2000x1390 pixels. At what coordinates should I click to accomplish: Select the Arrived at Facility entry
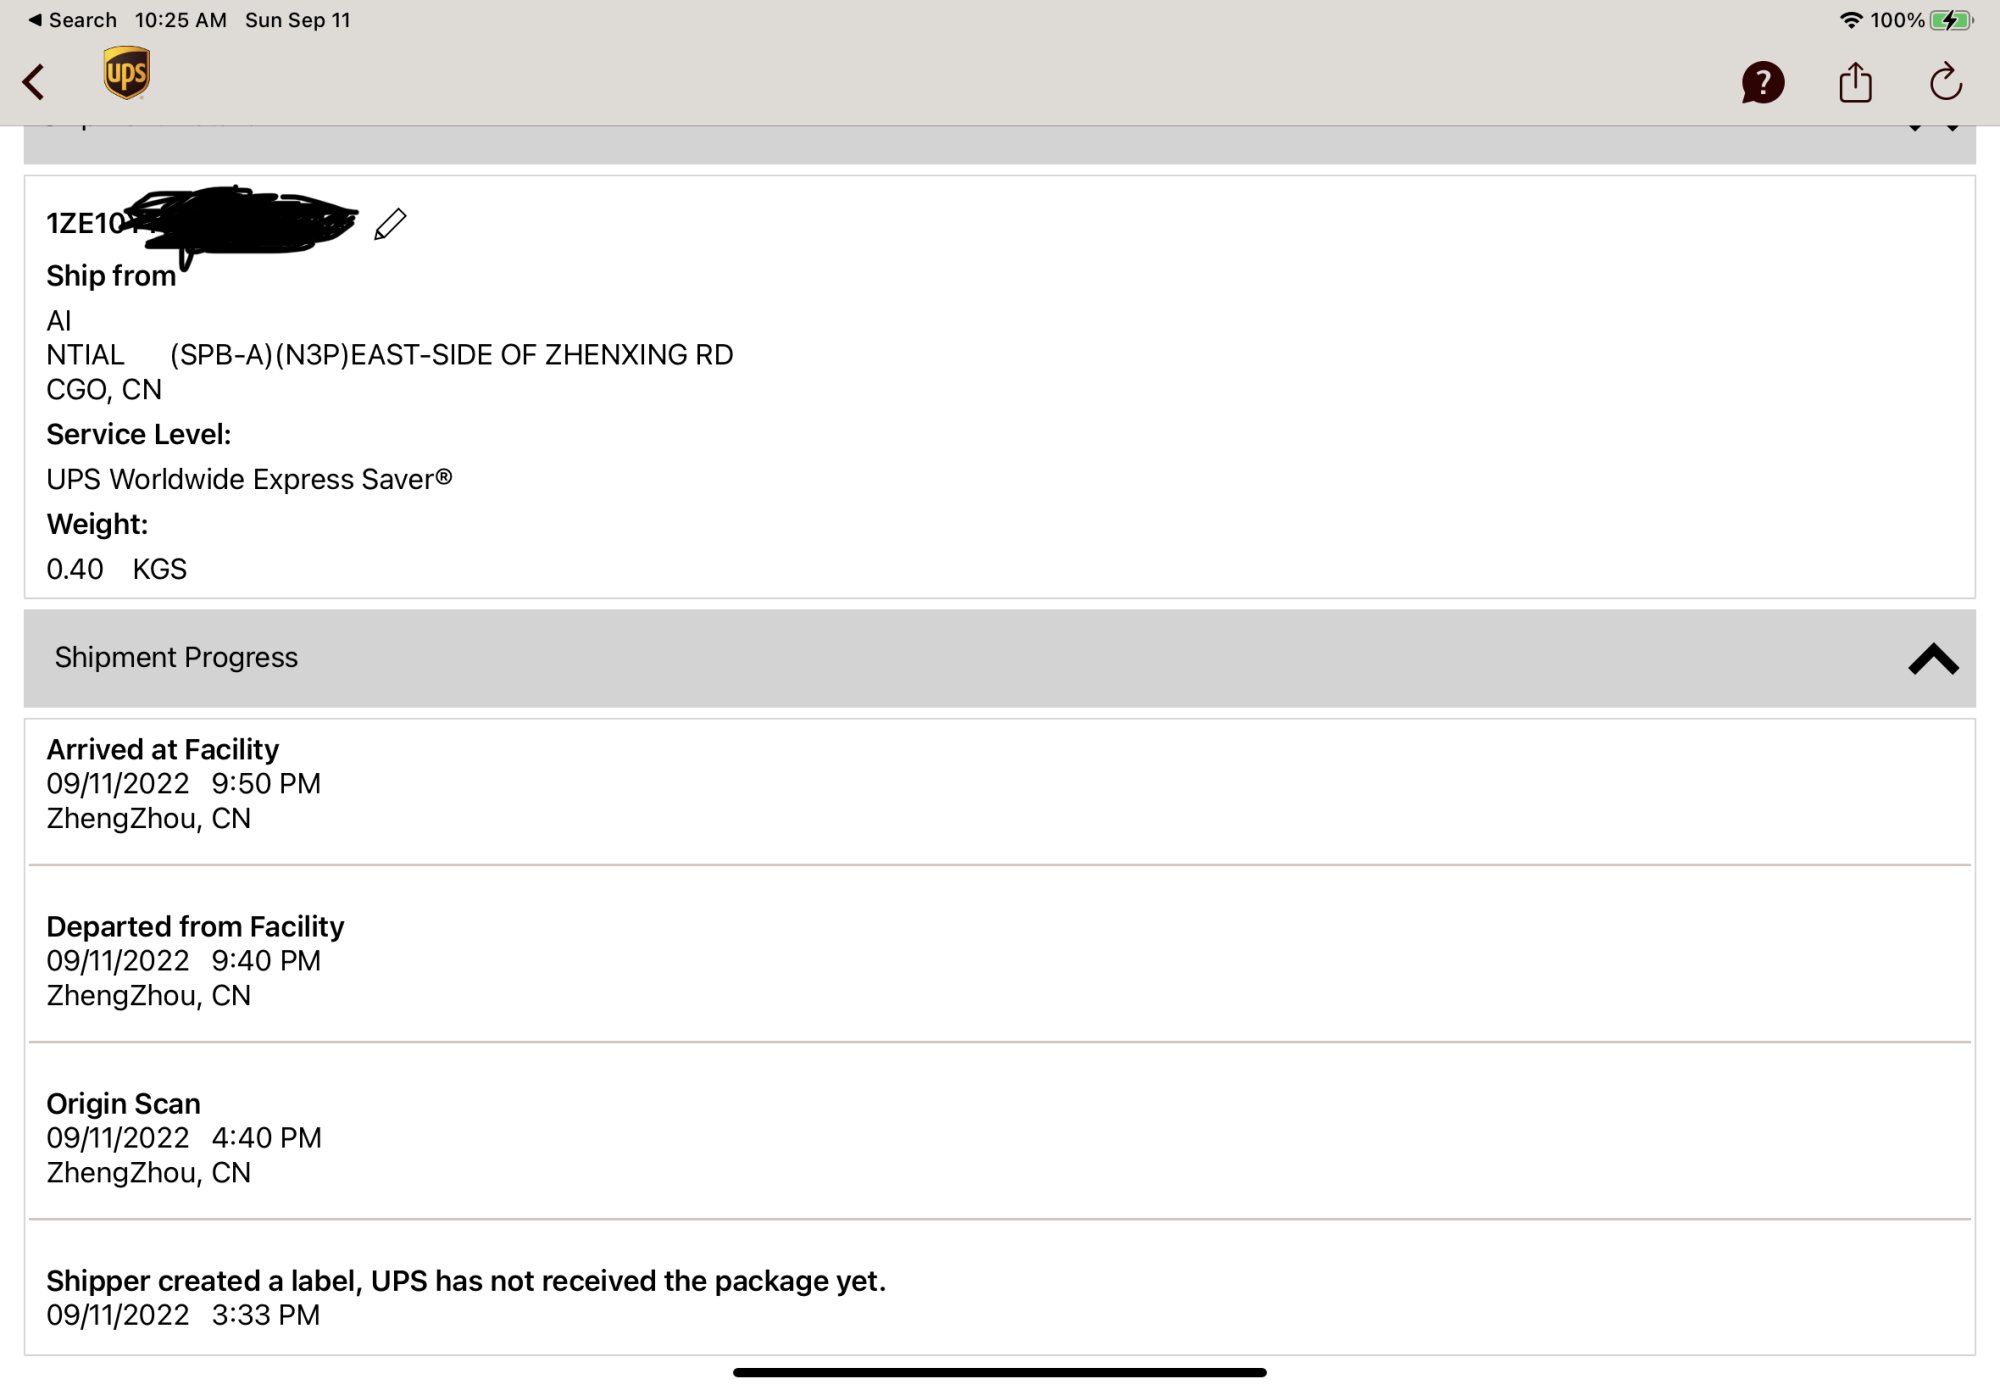coord(163,750)
